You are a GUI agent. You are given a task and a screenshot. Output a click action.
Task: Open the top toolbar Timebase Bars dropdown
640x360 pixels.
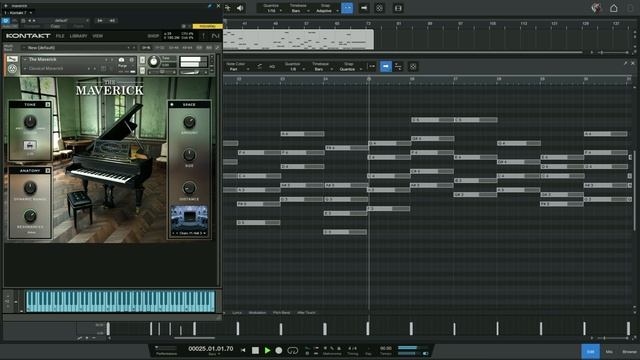tap(298, 8)
